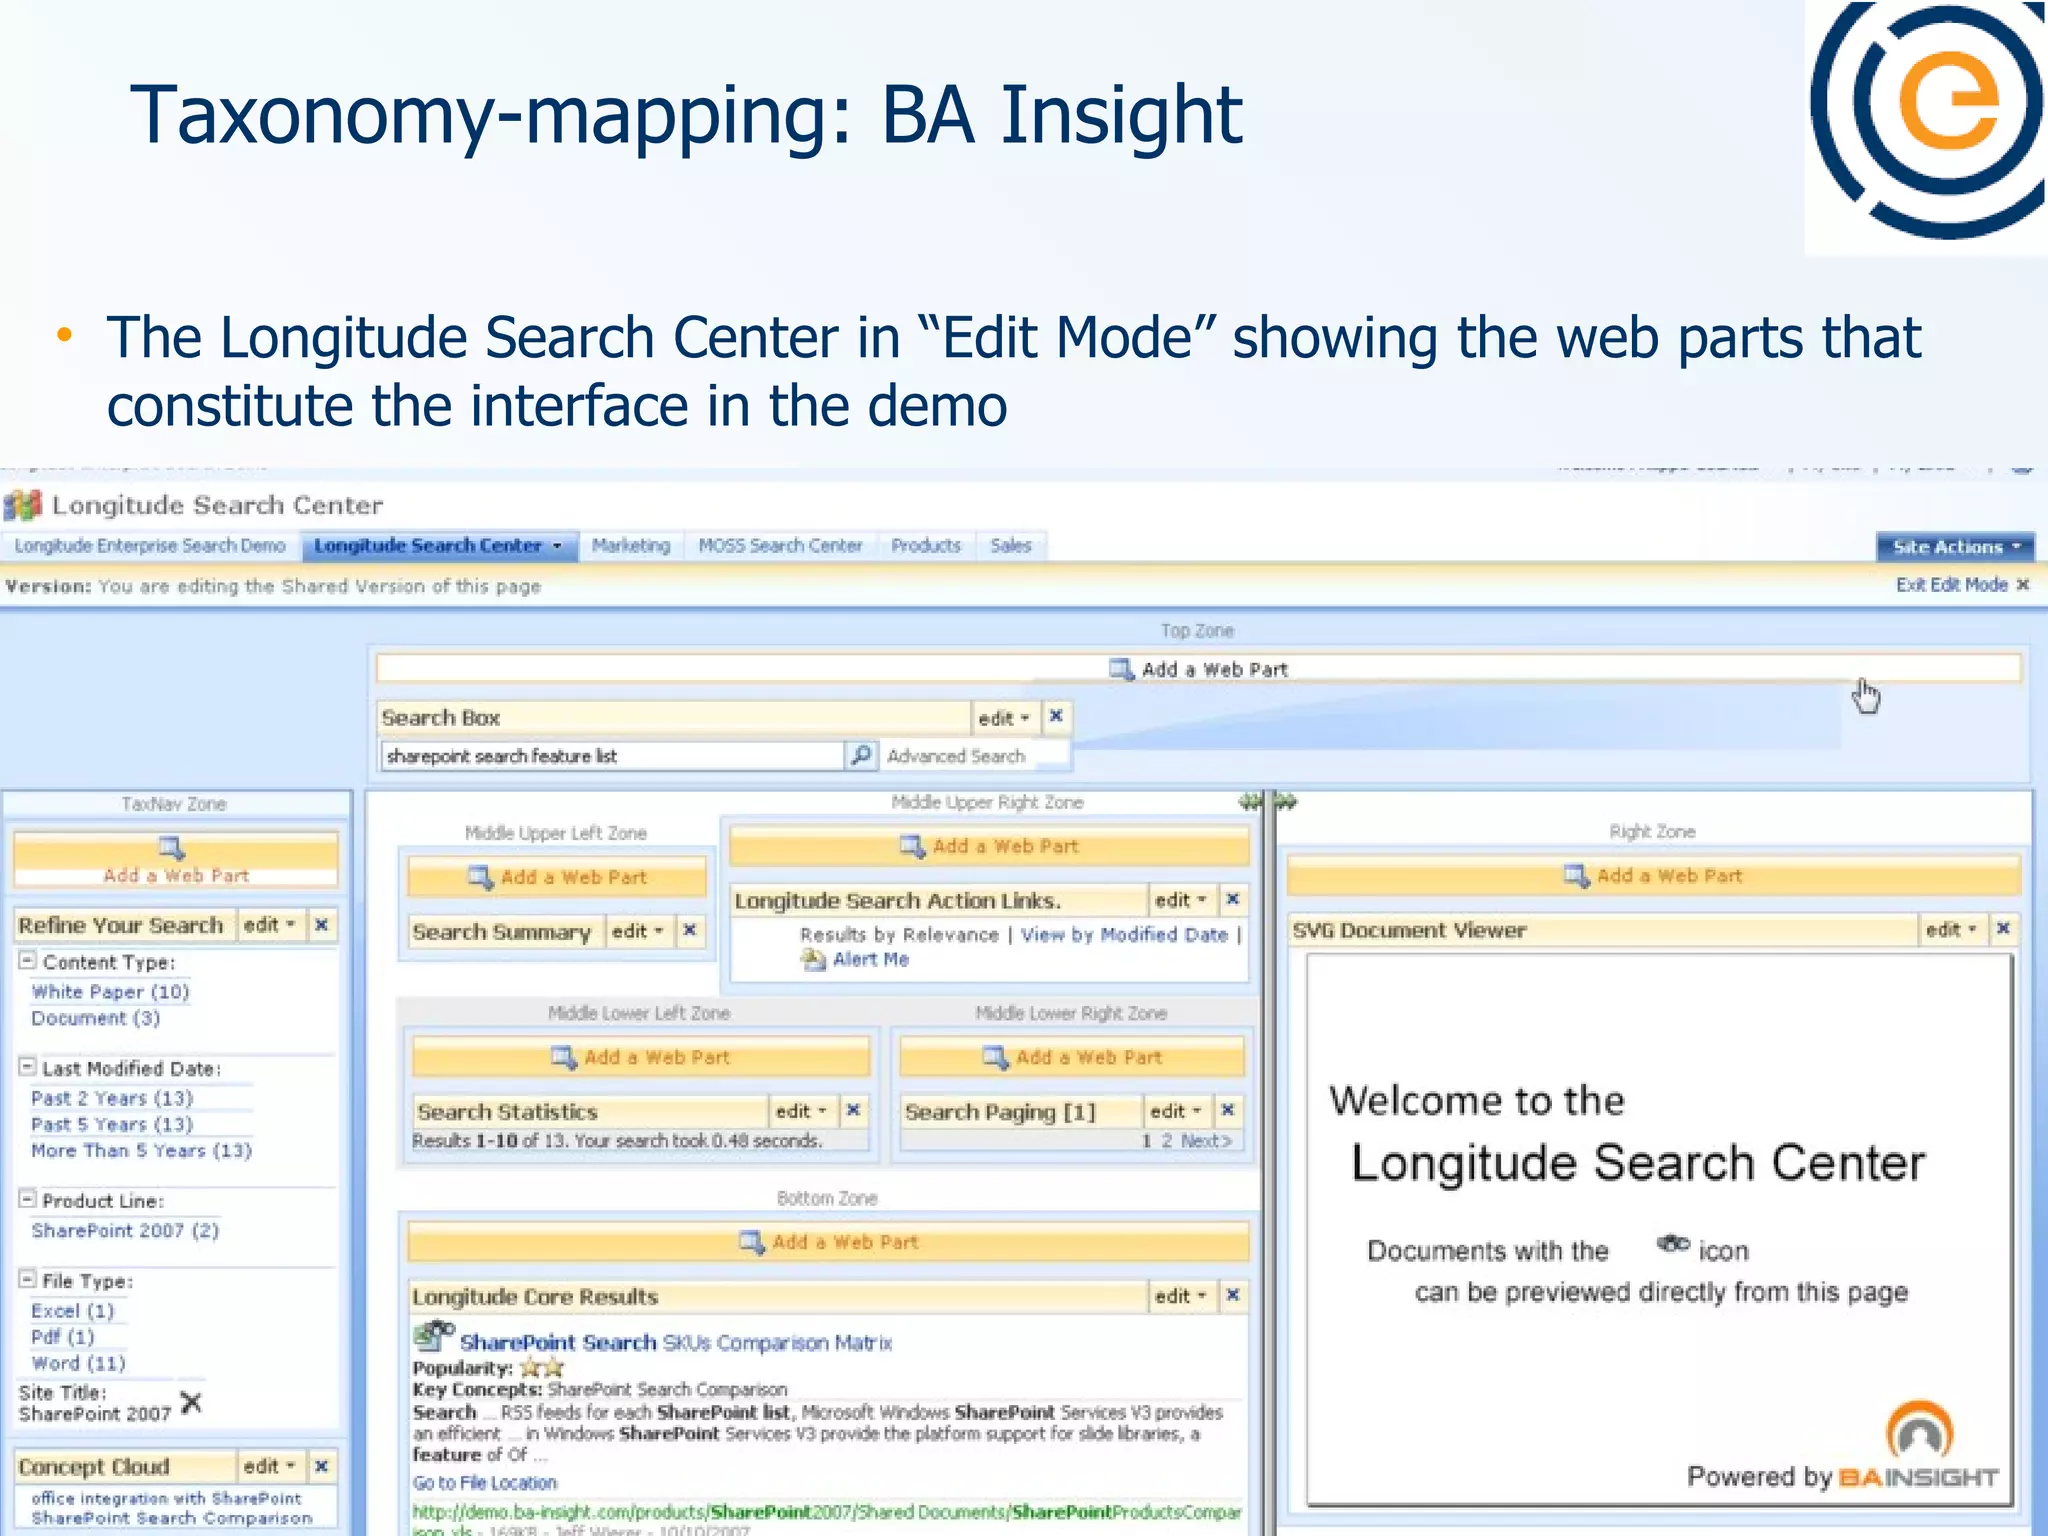Close the Longitude Core Results web part
The height and width of the screenshot is (1536, 2048).
(1233, 1295)
